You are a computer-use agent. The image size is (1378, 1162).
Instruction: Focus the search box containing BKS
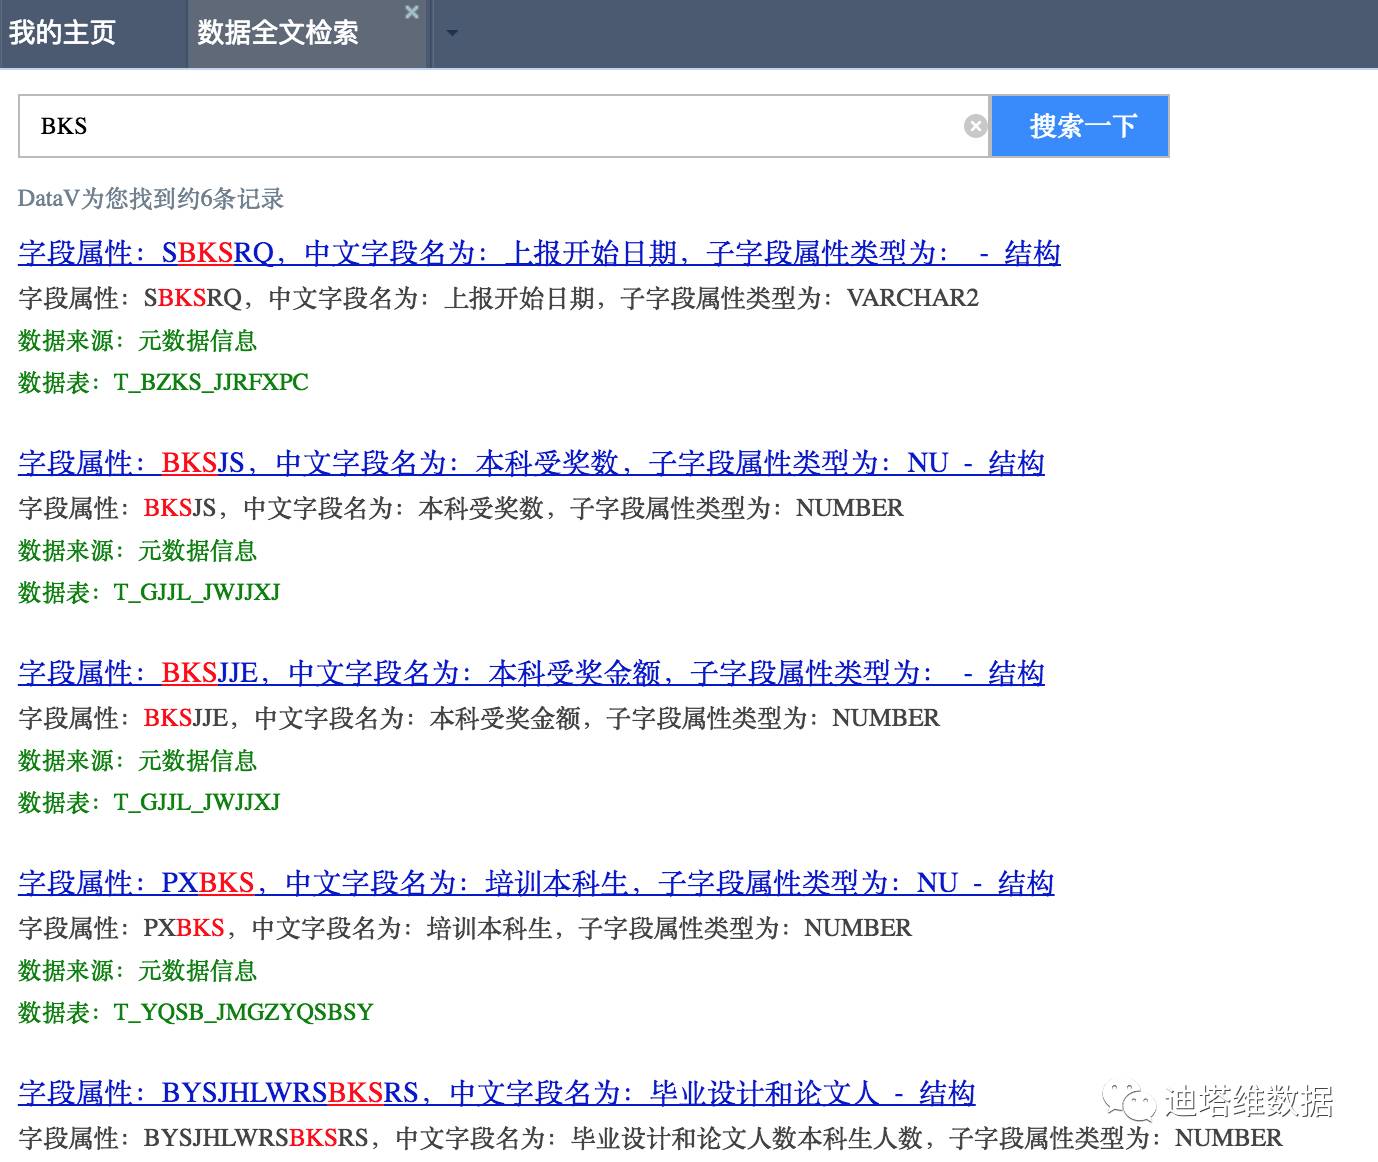coord(504,126)
